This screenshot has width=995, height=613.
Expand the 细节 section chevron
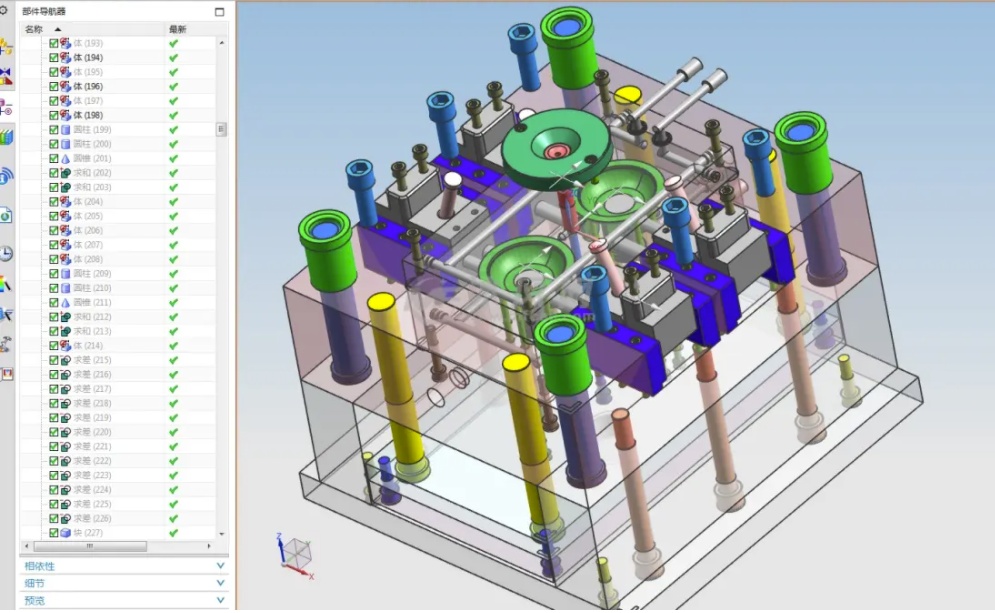(x=220, y=583)
